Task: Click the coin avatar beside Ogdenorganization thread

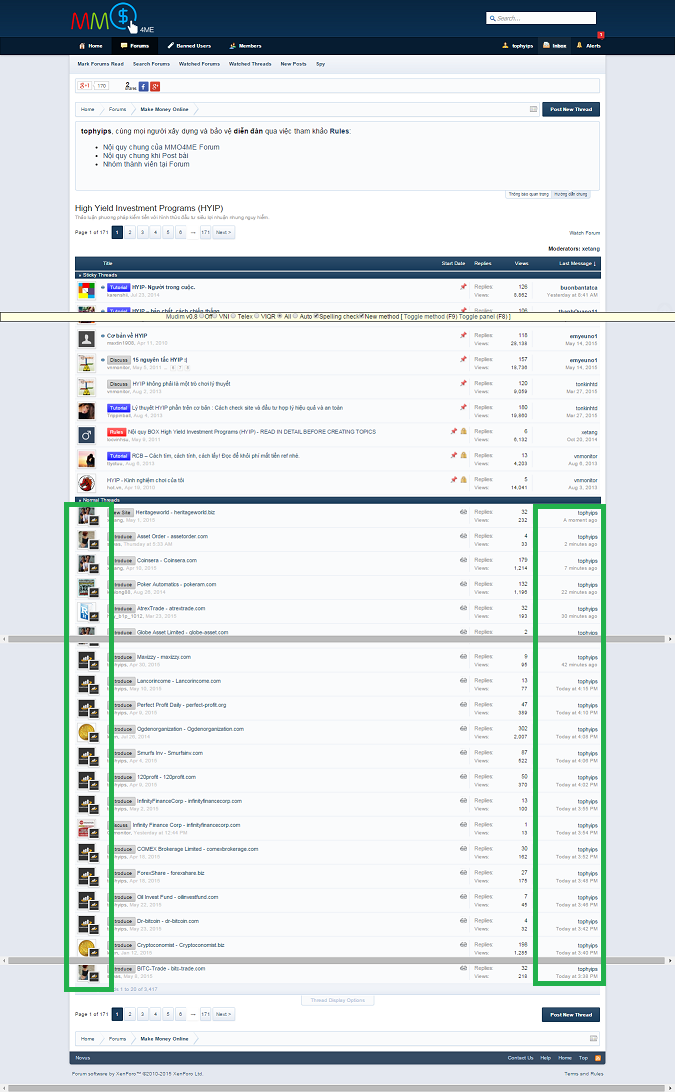Action: [x=86, y=732]
